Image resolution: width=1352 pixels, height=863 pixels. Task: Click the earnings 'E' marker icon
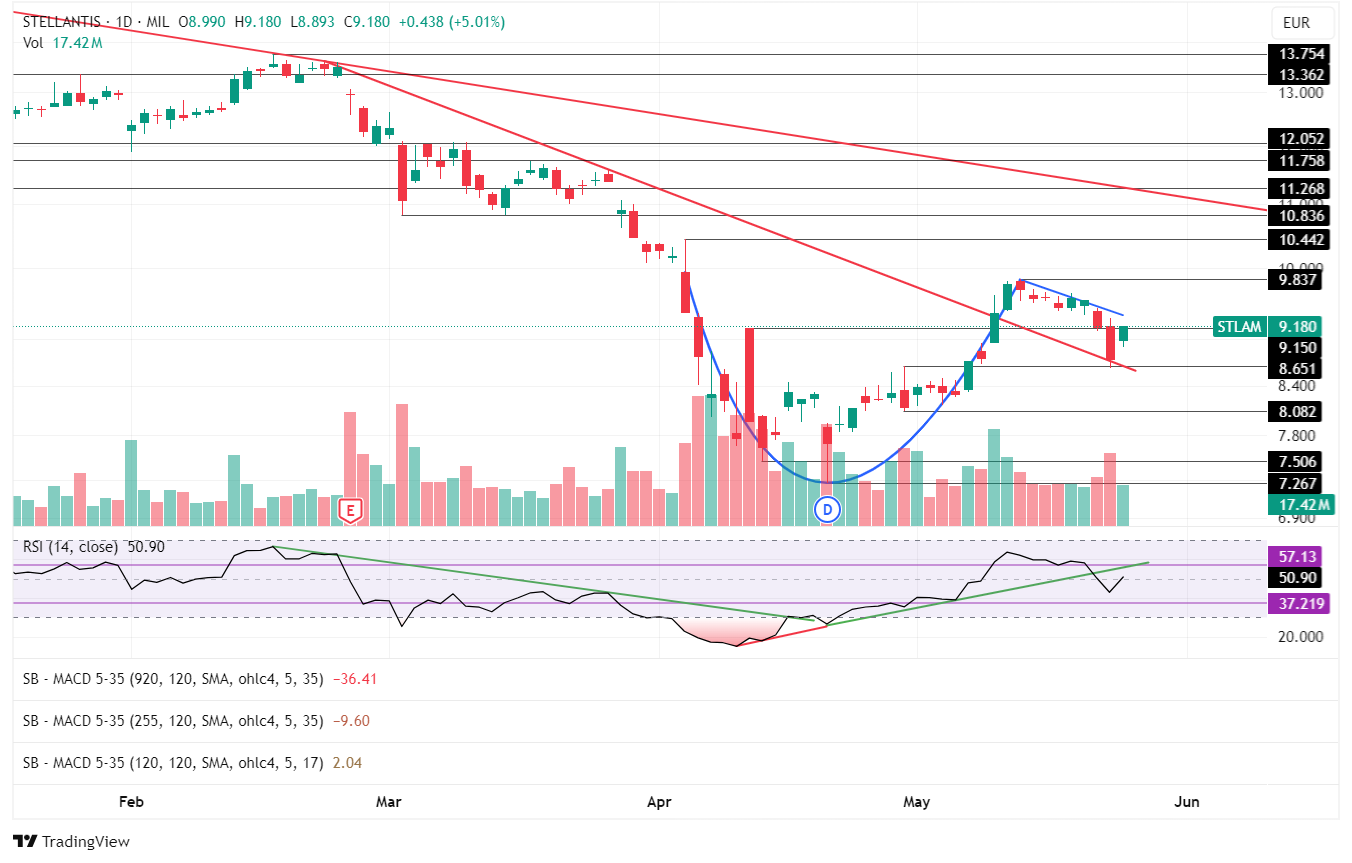[349, 510]
